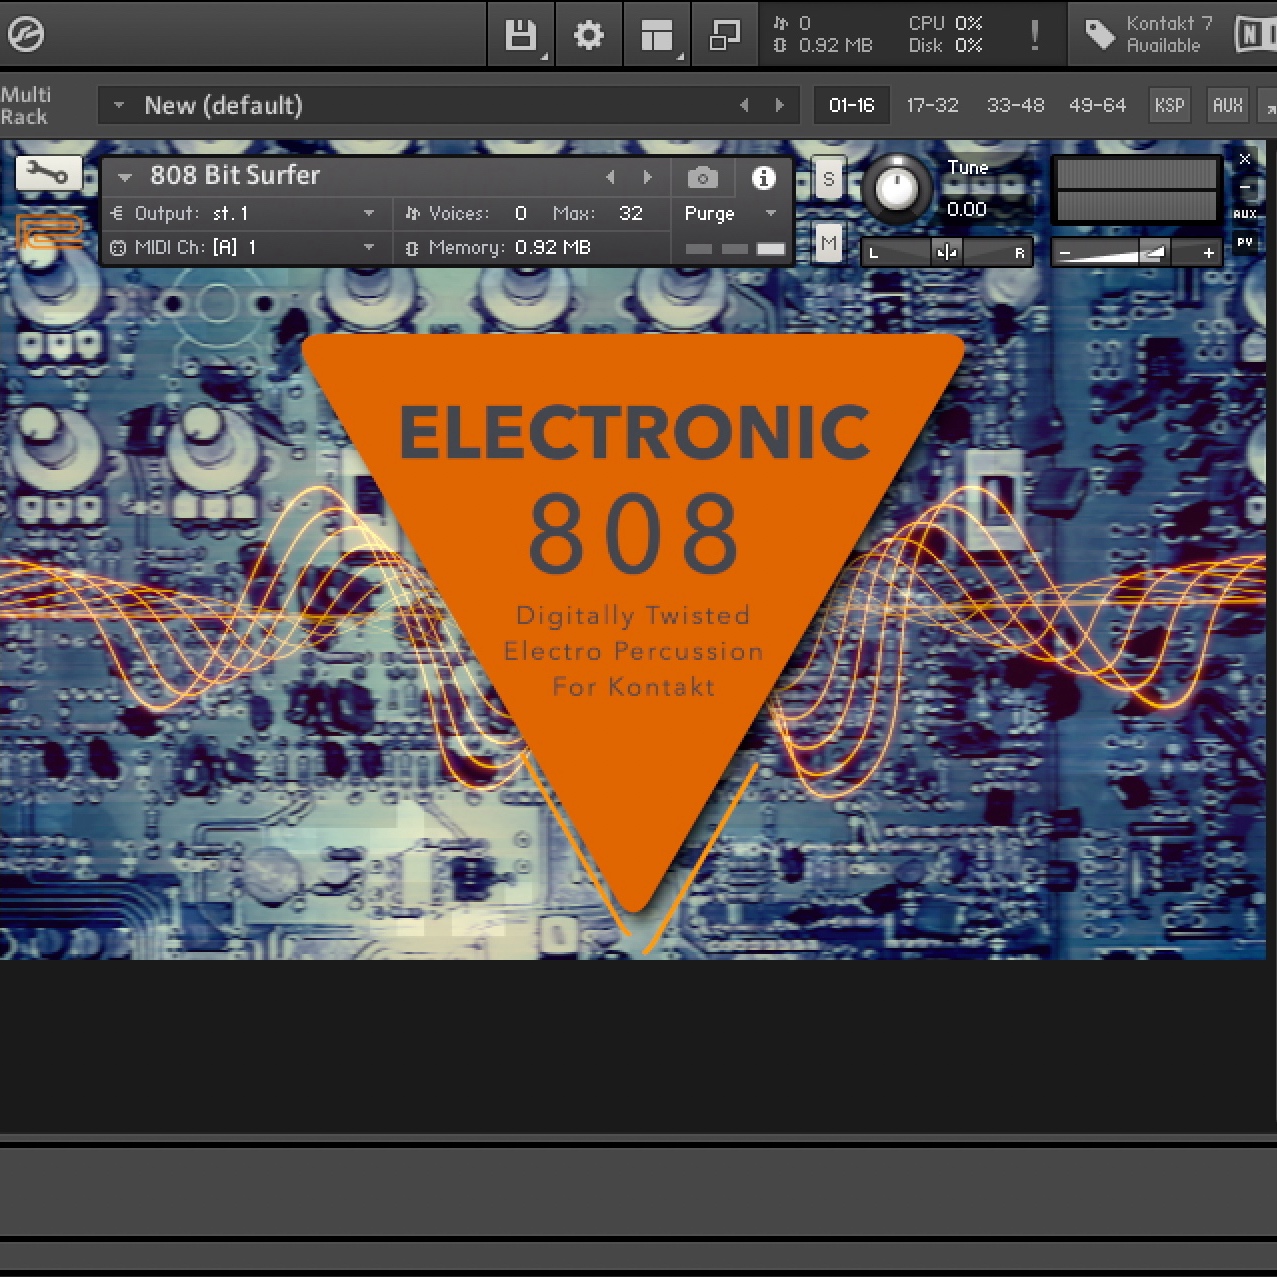Click the instrument volume slider
Viewport: 1277px width, 1277px height.
tap(1137, 253)
